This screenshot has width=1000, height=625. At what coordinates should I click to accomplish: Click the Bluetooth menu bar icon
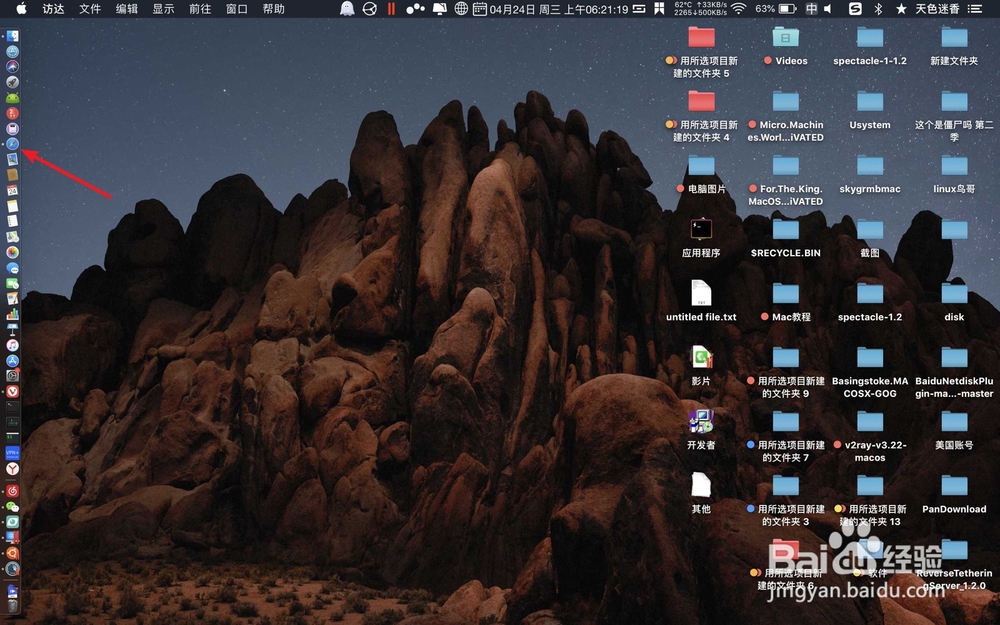[878, 9]
